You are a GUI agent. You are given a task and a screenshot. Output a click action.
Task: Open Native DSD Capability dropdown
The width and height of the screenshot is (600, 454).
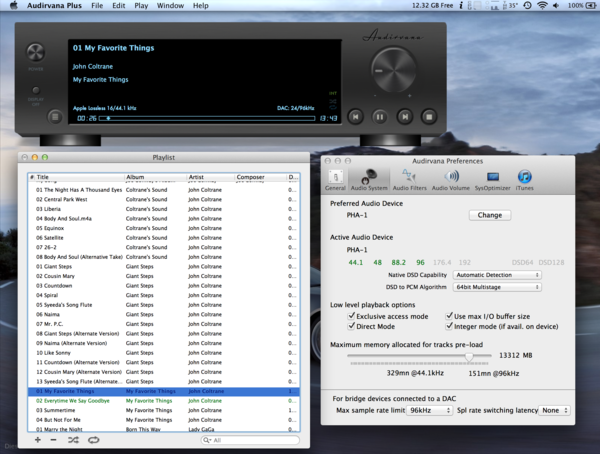[497, 275]
